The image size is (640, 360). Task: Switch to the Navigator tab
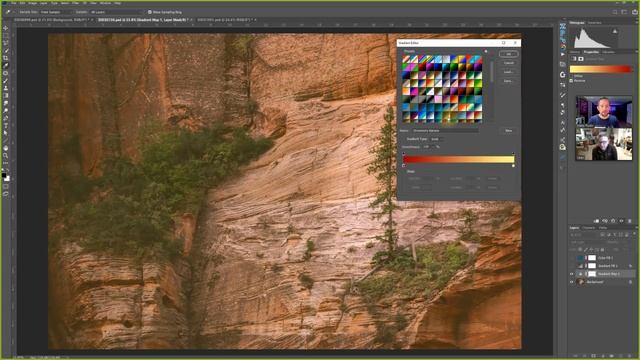pos(595,23)
